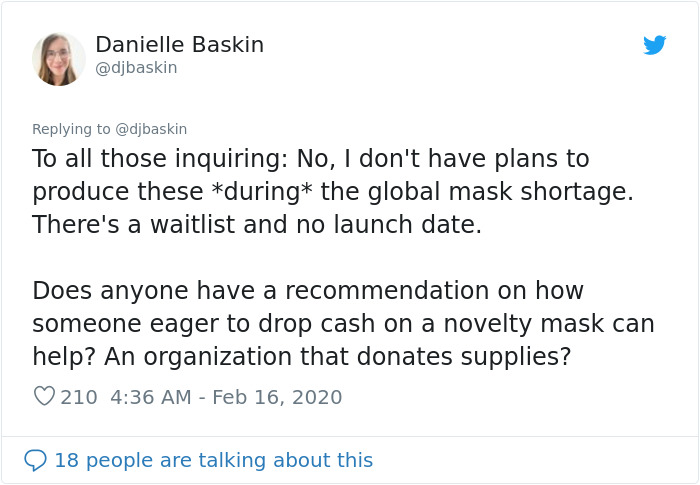This screenshot has height=485, width=700.
Task: Click the 'Does anyone have a recommendation' line
Action: (261, 291)
